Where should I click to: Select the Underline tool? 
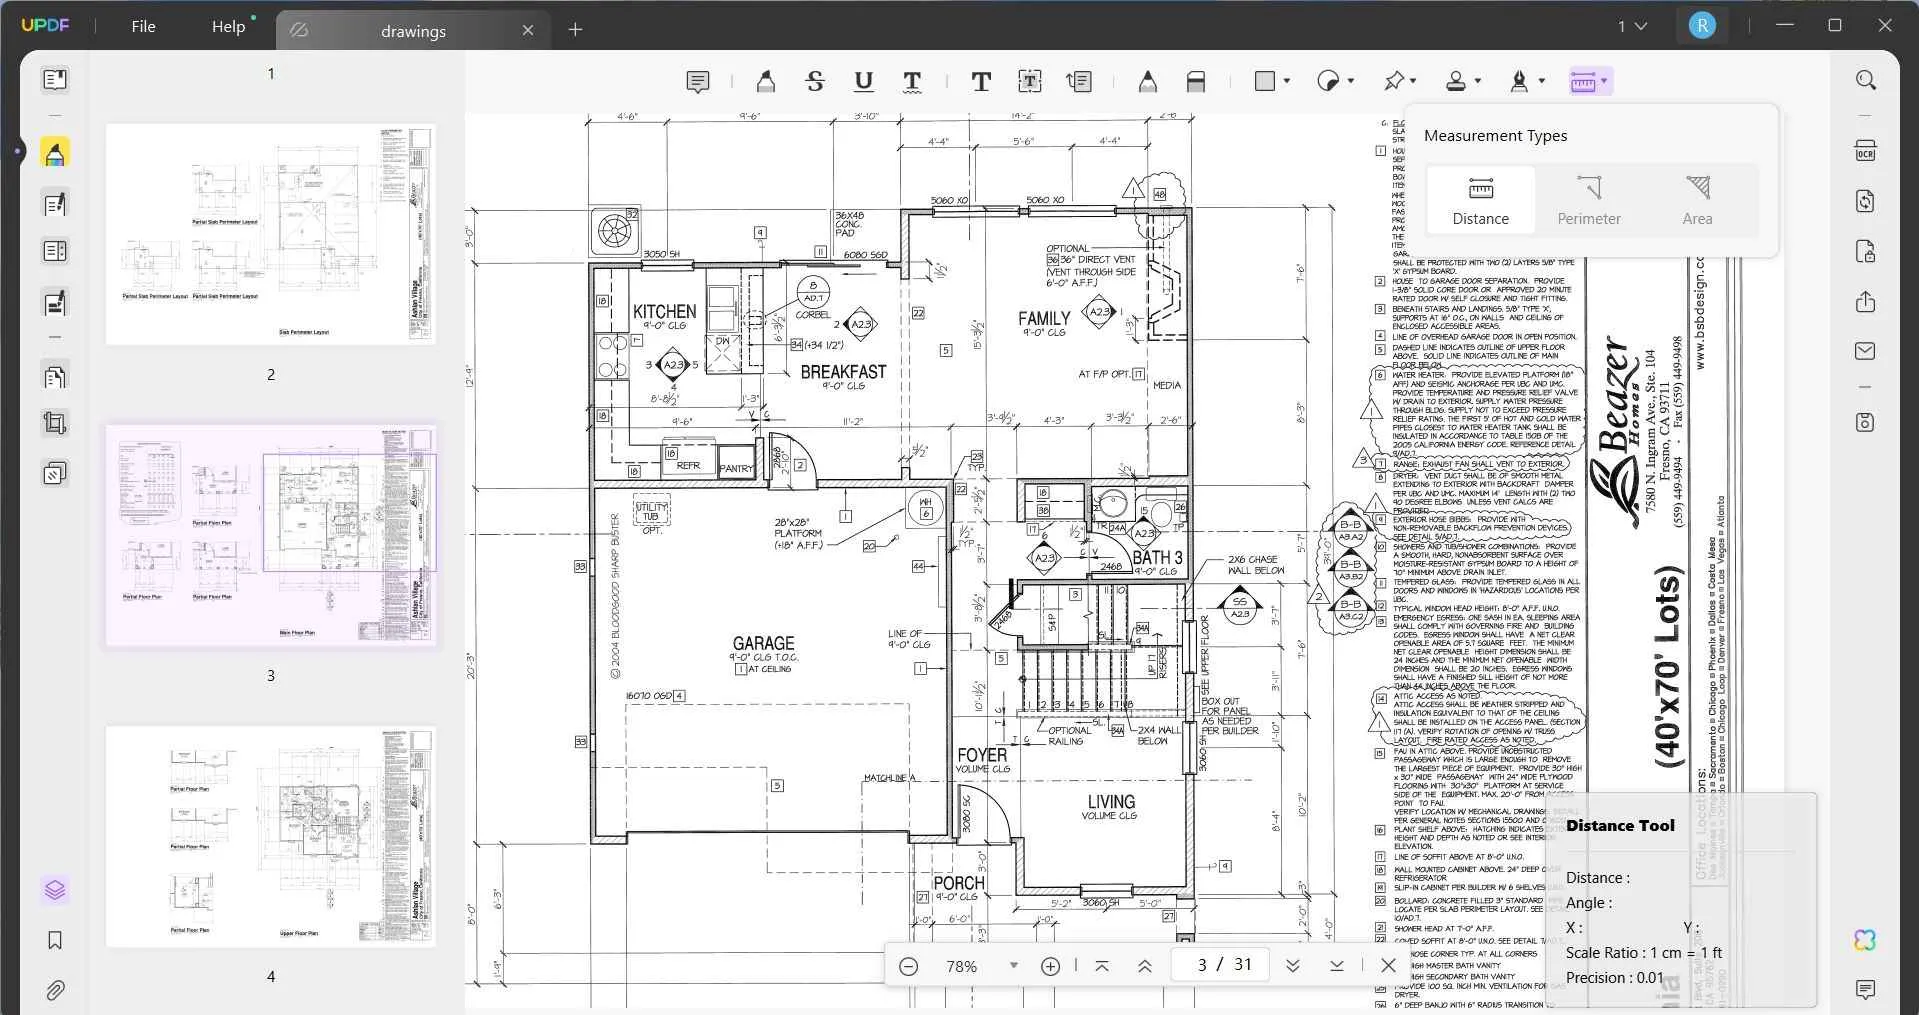[x=864, y=82]
